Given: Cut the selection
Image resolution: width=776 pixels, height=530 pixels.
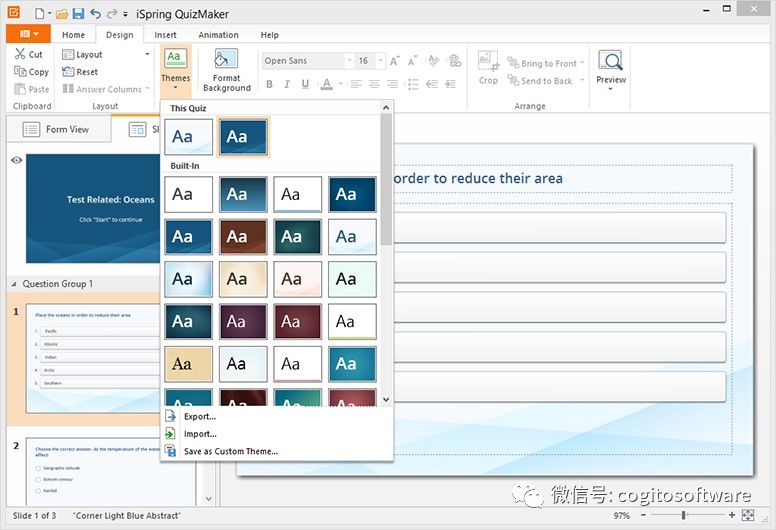Looking at the screenshot, I should [x=29, y=54].
